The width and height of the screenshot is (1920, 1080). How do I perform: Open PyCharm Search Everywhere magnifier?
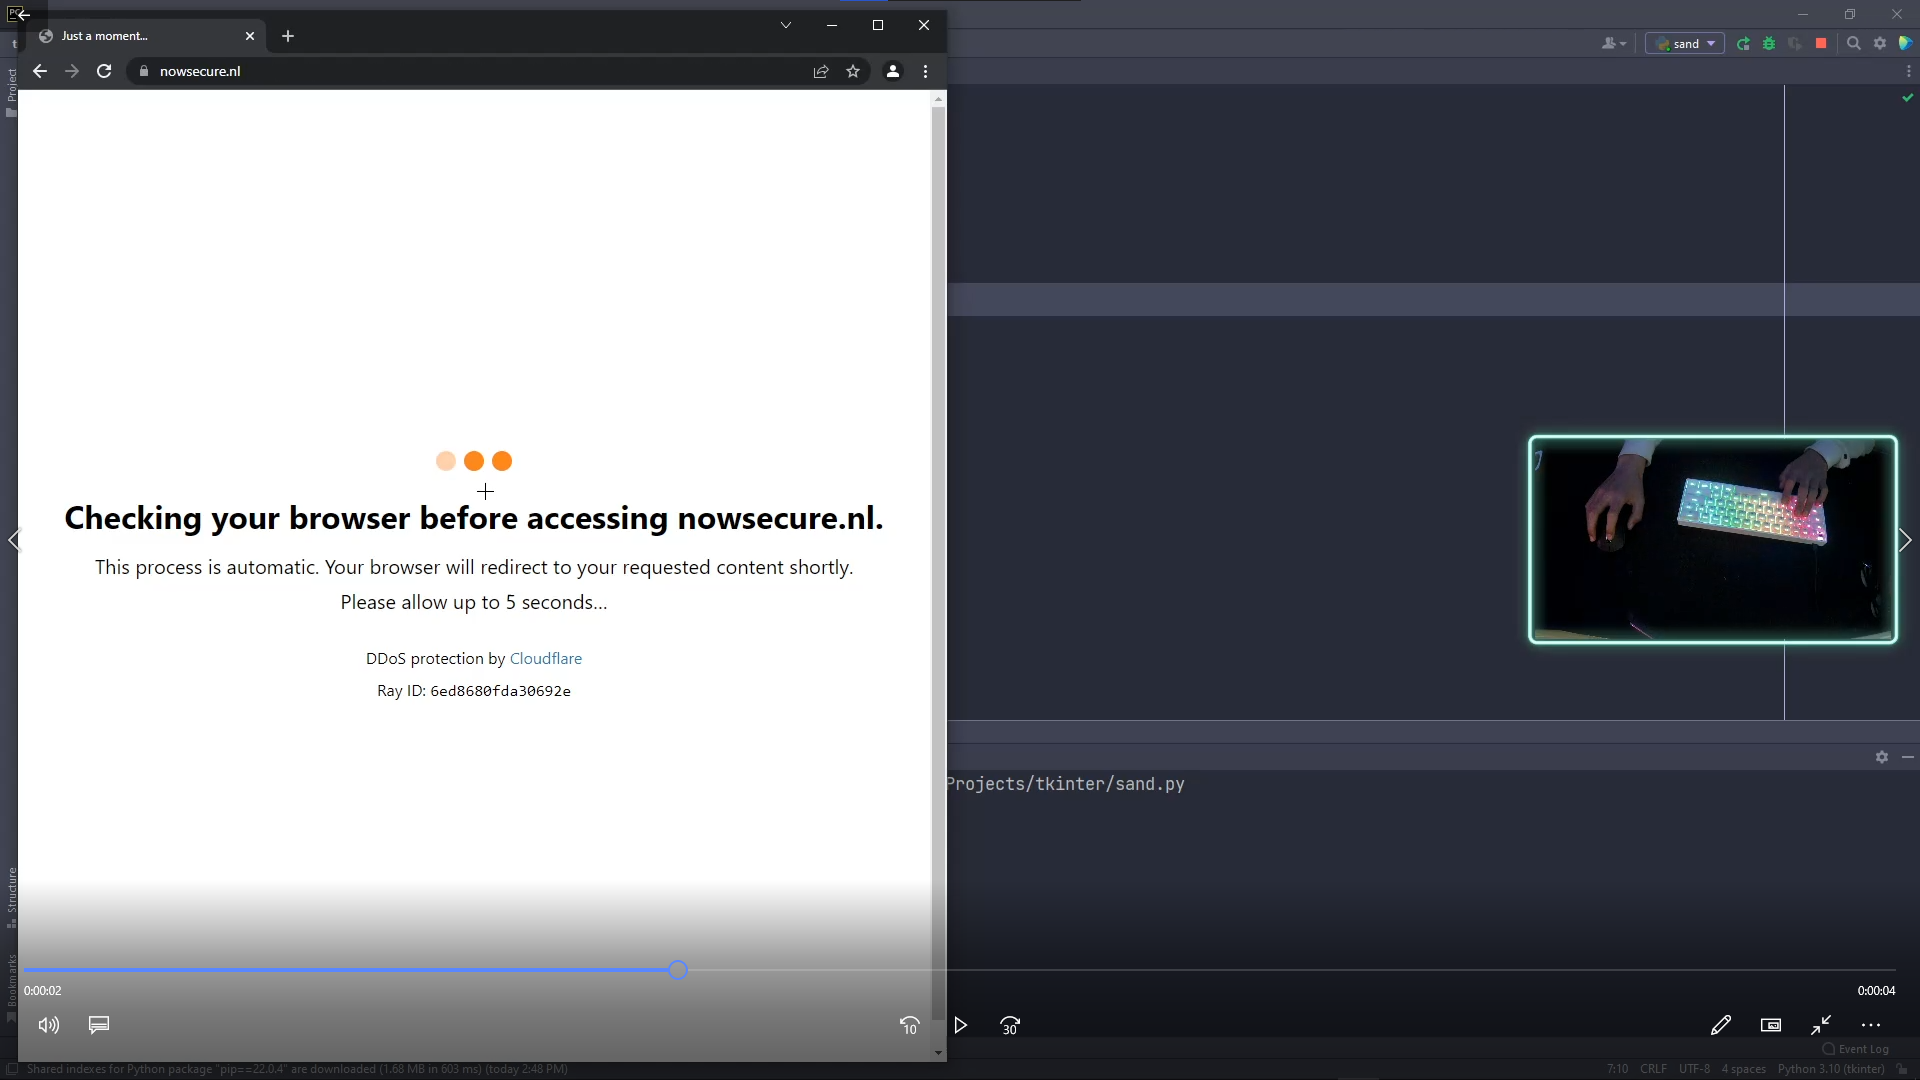tap(1854, 44)
